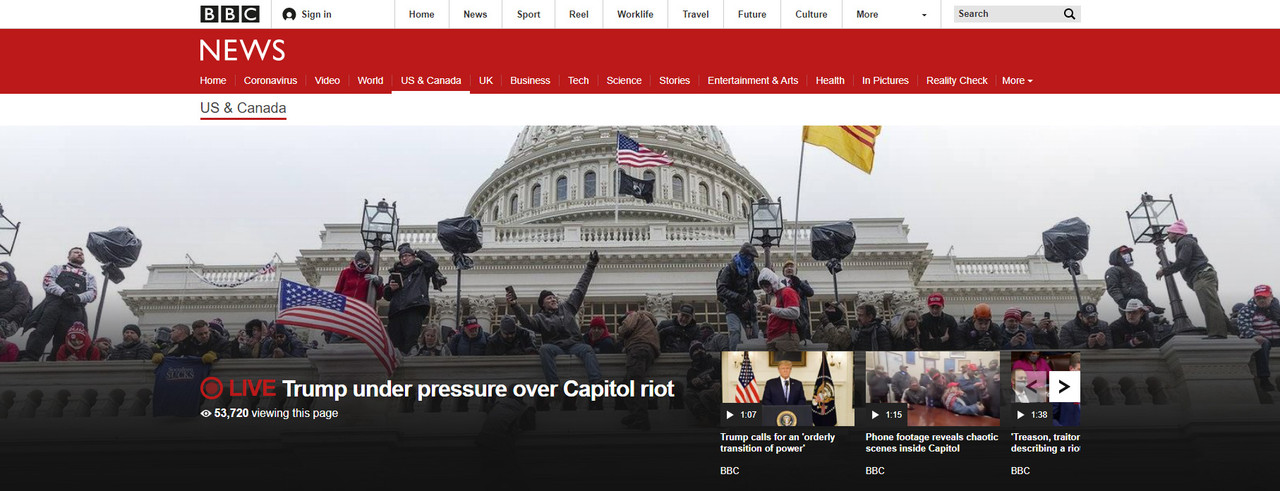
Task: Open Worklife in top bar
Action: point(635,14)
